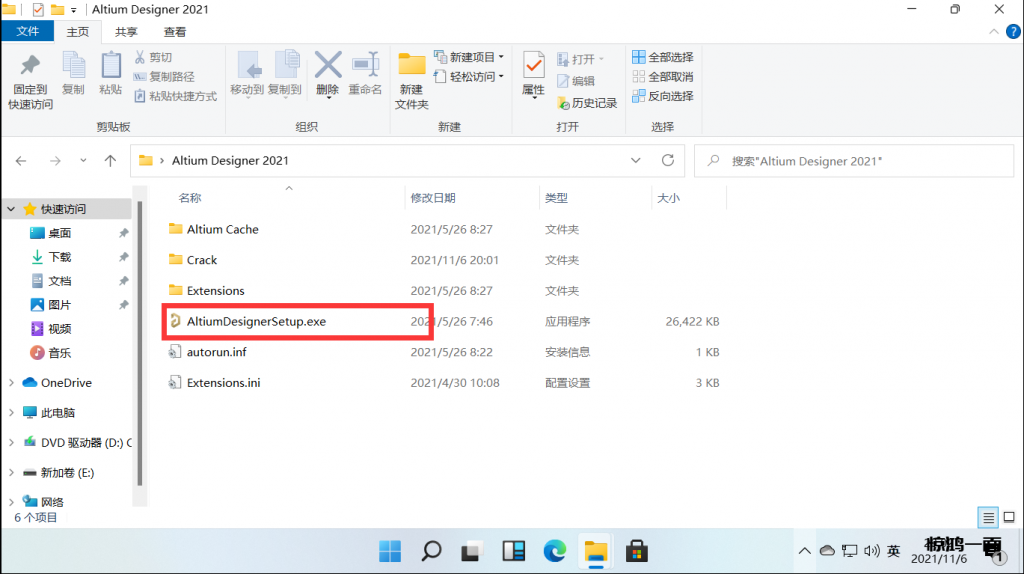Open Microsoft Edge from the taskbar
Image resolution: width=1024 pixels, height=574 pixels.
554,551
